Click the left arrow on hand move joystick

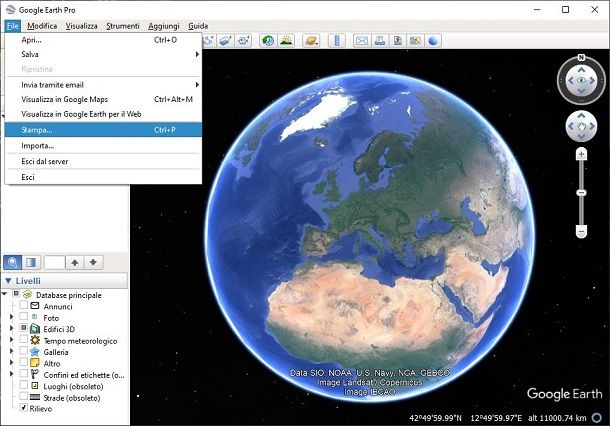click(571, 126)
